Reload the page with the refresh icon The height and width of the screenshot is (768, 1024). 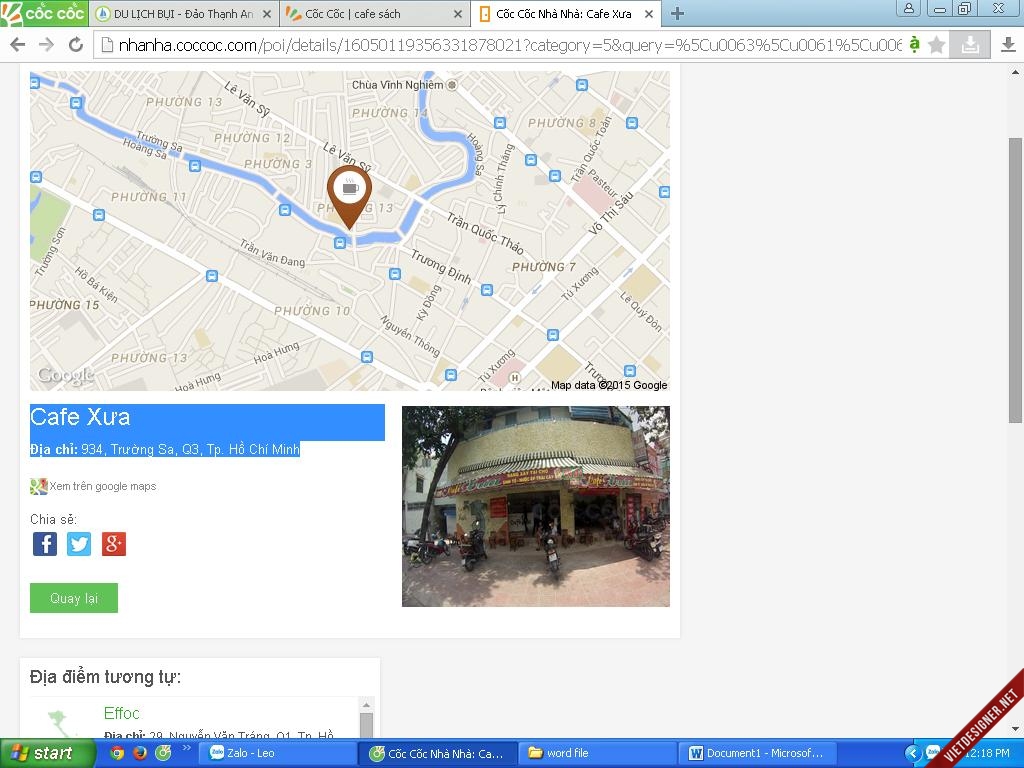point(76,44)
